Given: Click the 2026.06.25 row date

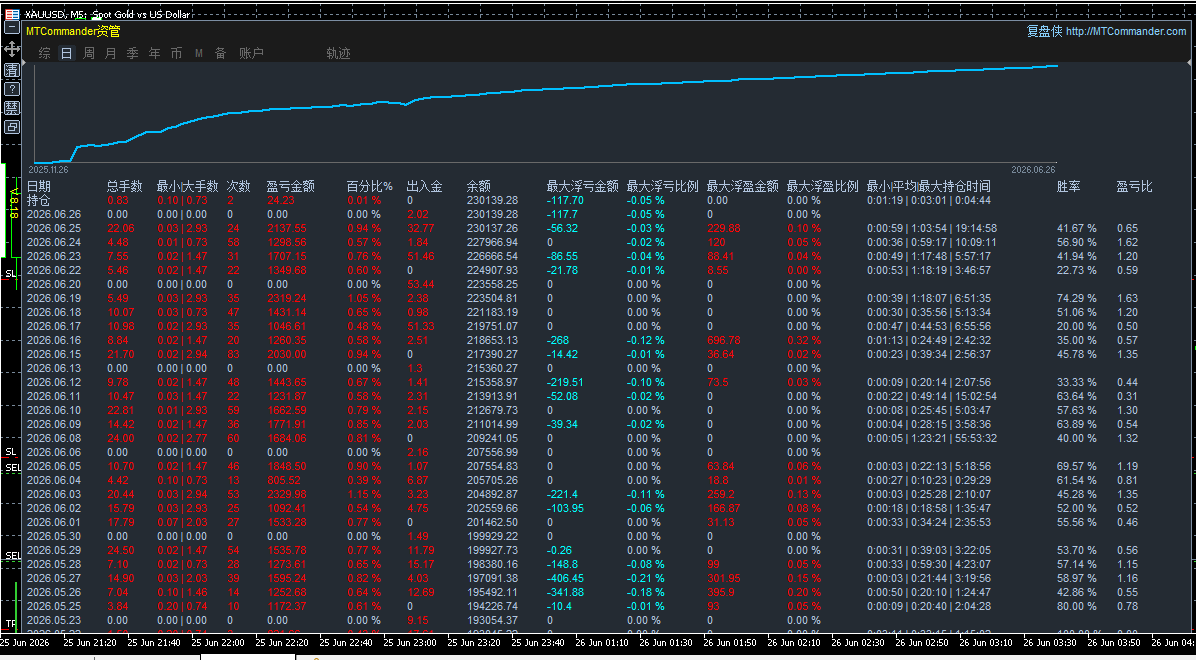Looking at the screenshot, I should click(x=53, y=228).
